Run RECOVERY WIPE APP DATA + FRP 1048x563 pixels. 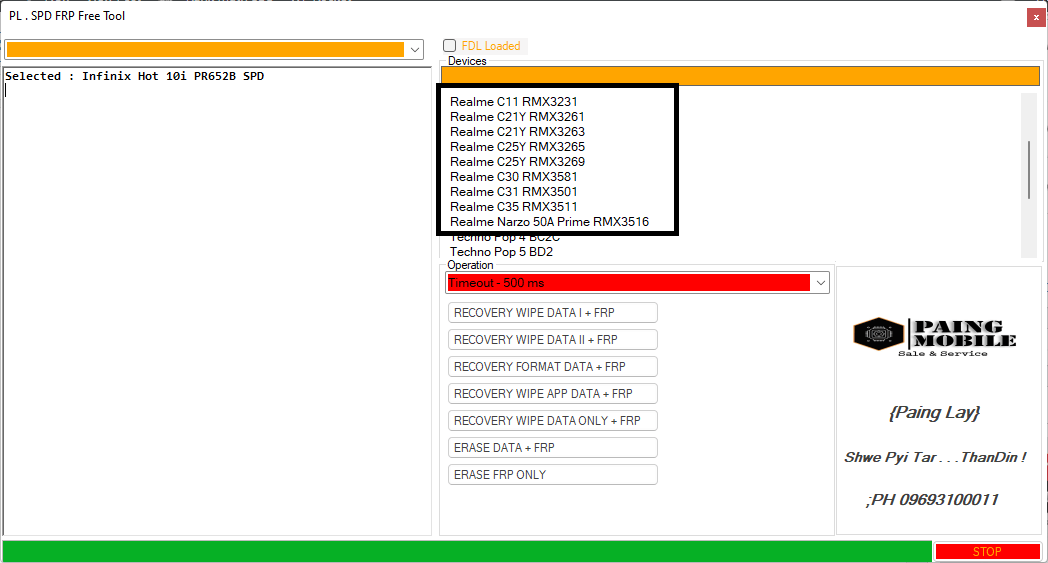(553, 394)
